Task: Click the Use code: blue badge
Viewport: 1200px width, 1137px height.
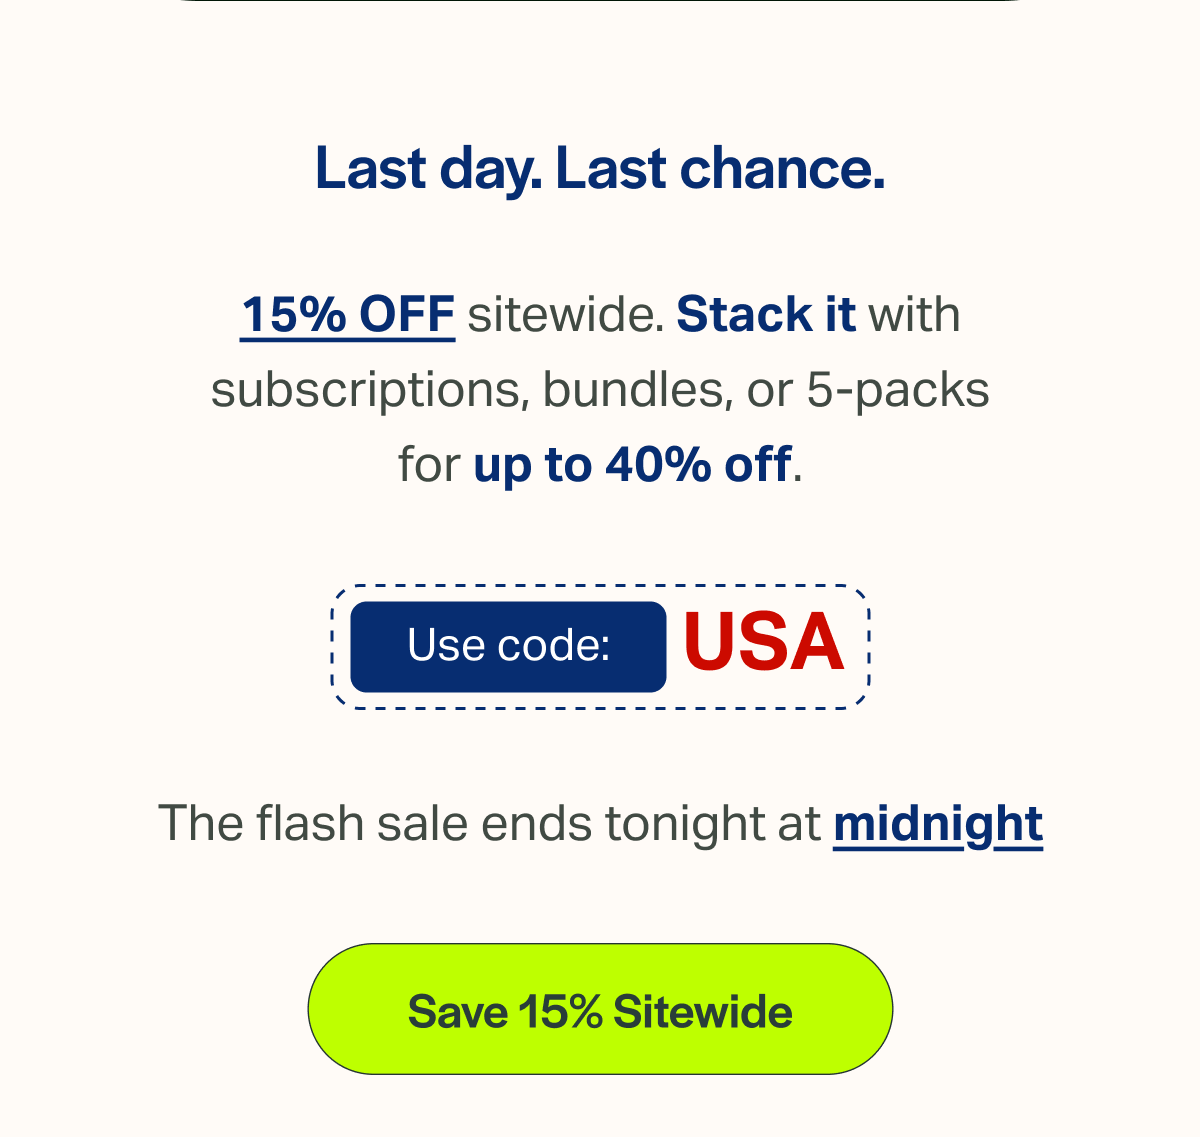Action: tap(509, 646)
